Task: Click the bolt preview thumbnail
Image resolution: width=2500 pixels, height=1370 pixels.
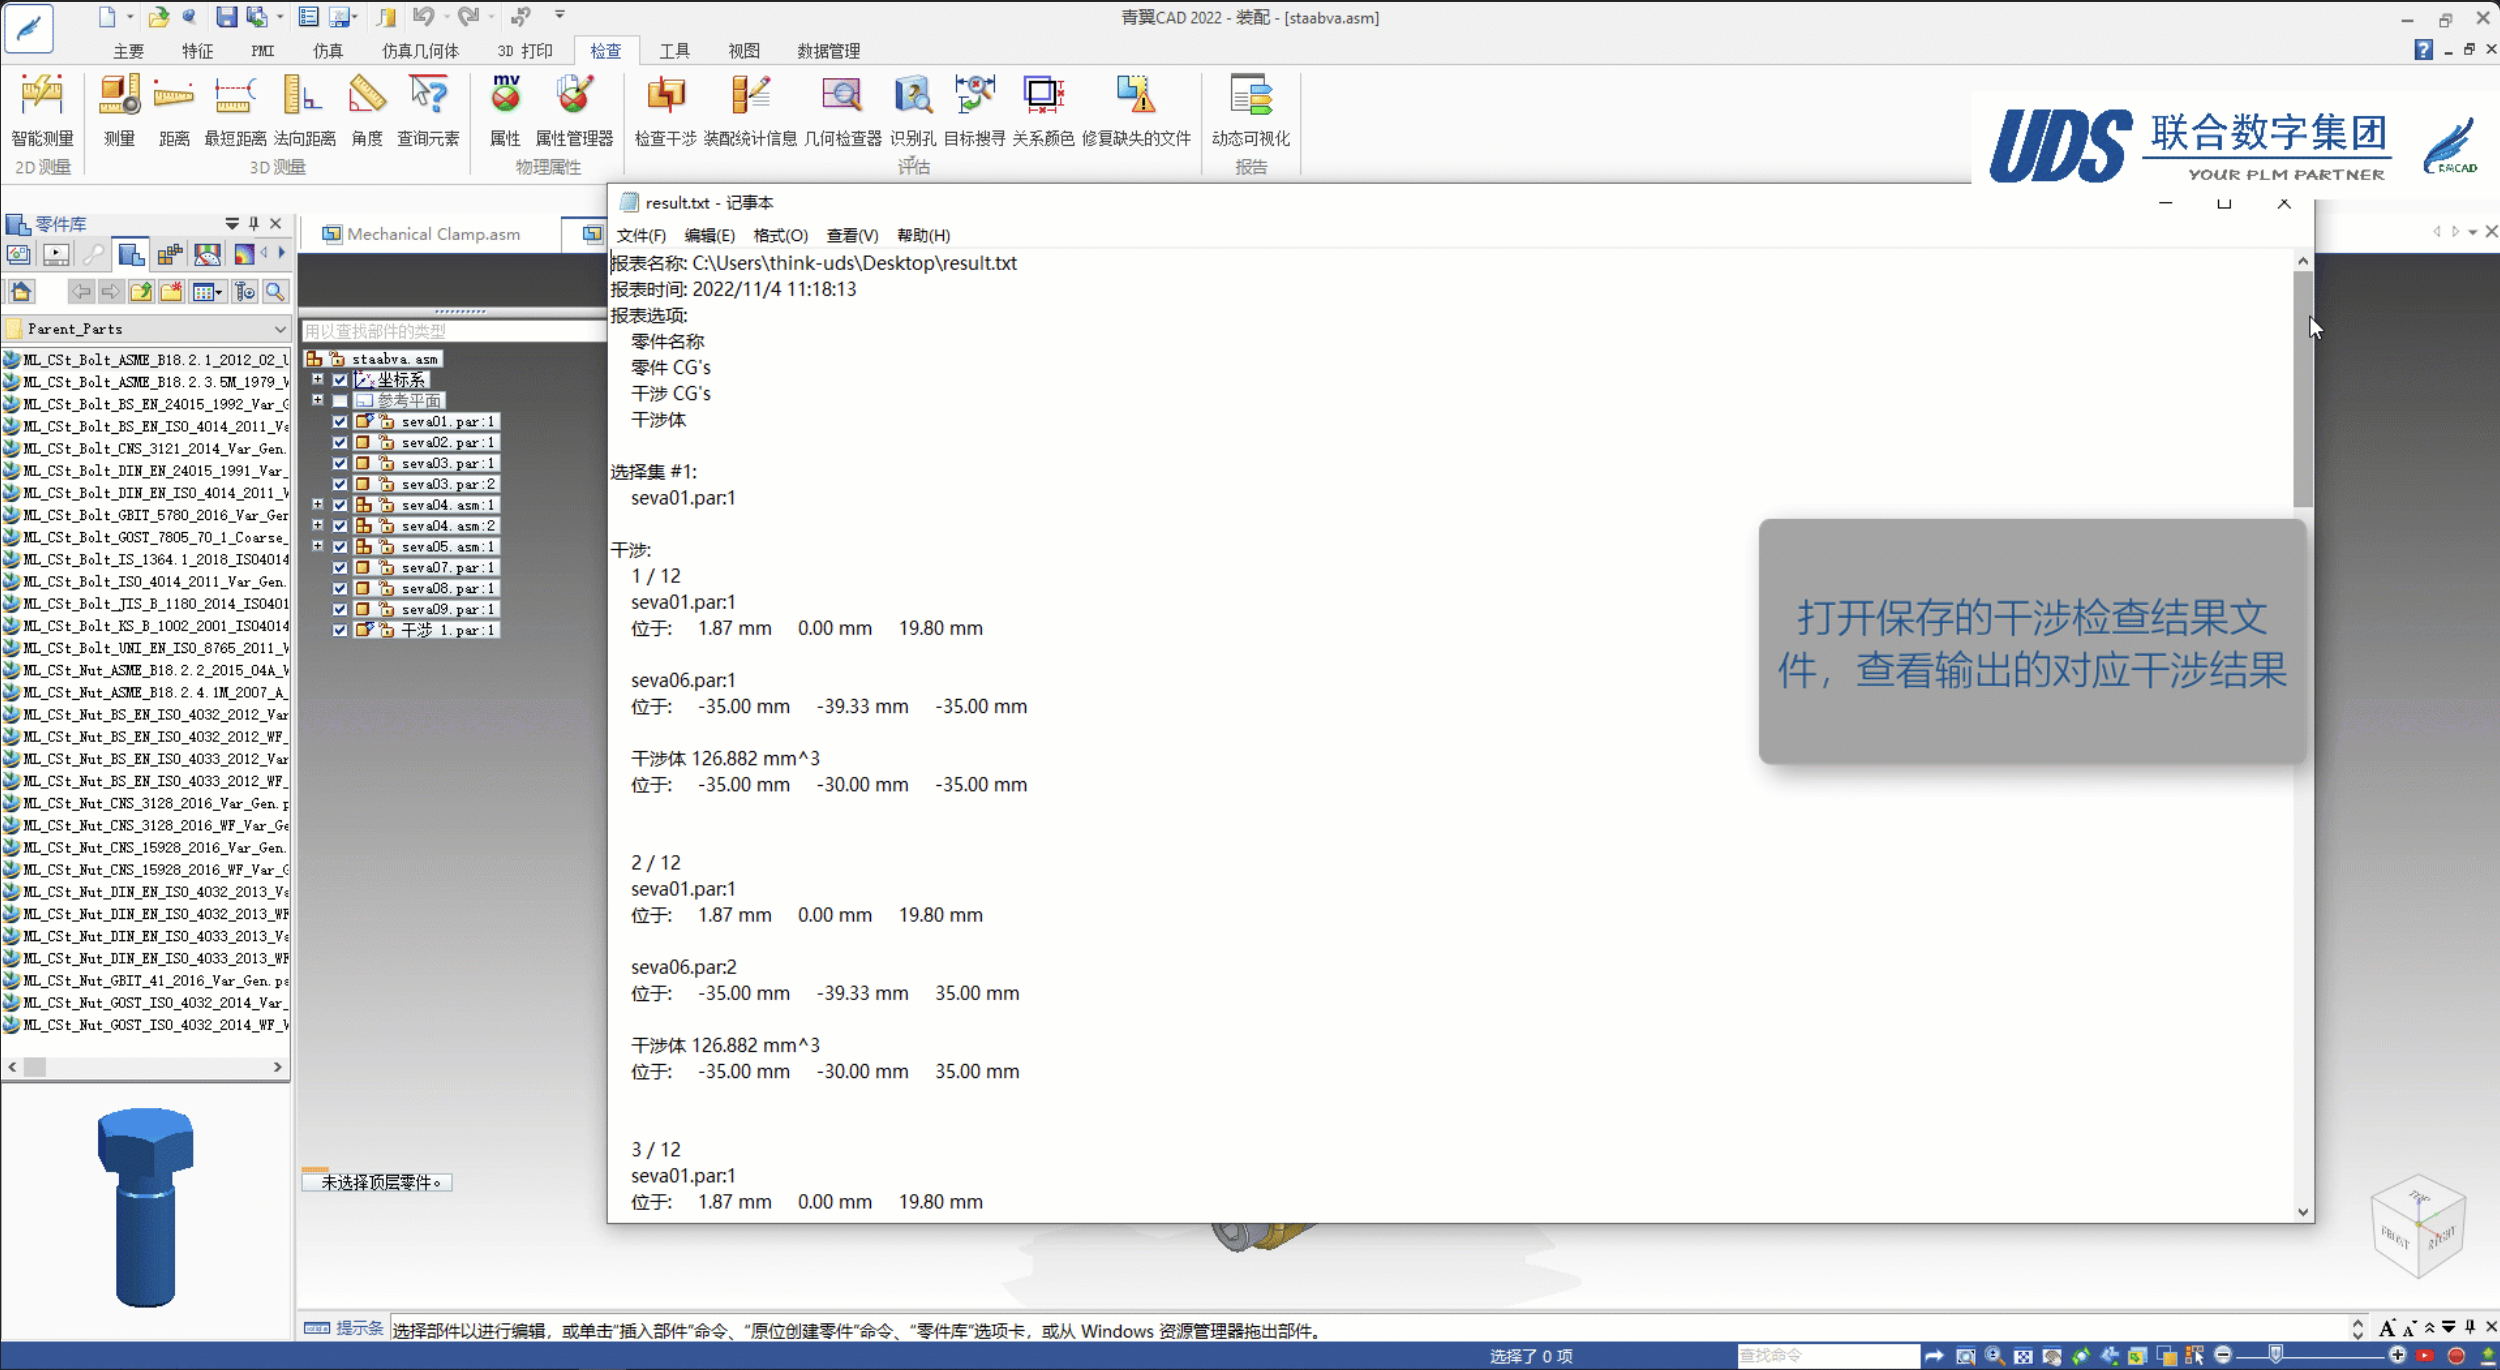Action: (146, 1206)
